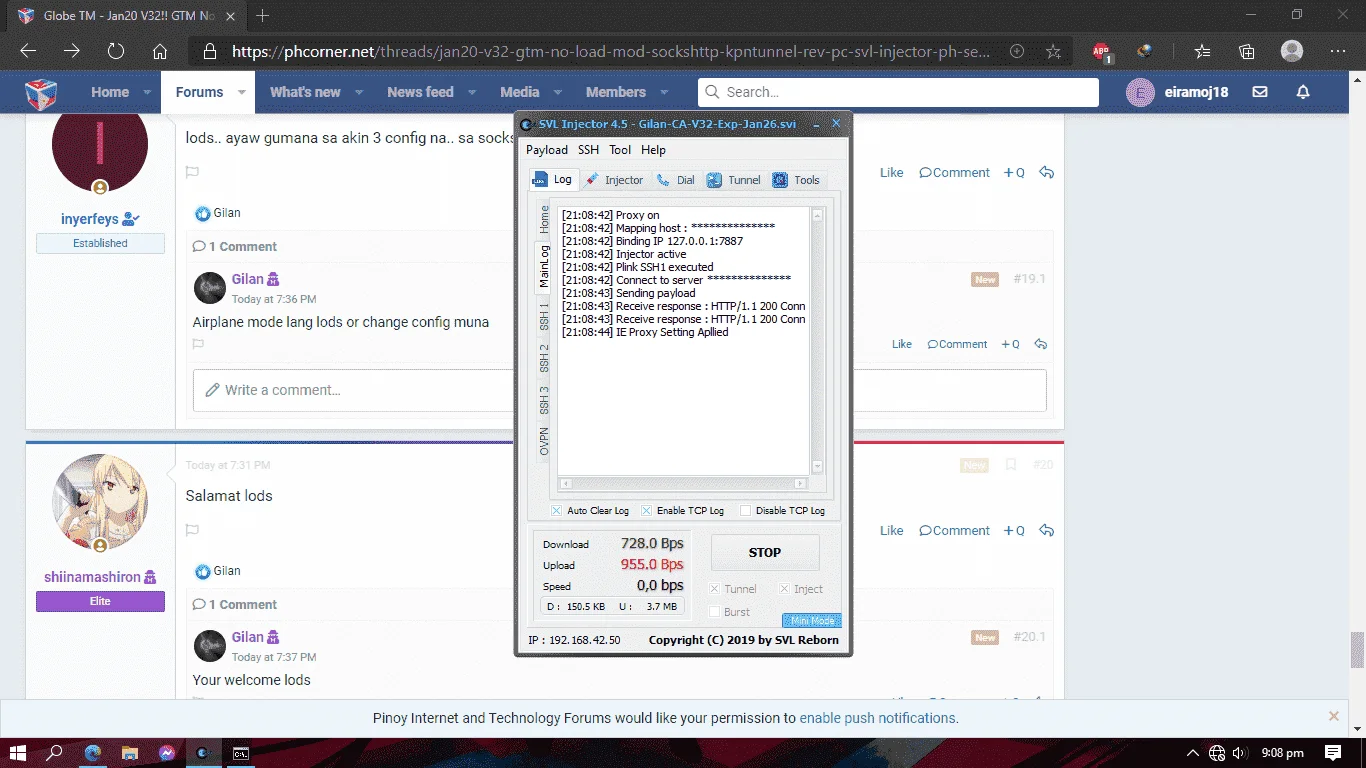This screenshot has height=768, width=1366.
Task: Open the inbox envelope icon
Action: point(1260,92)
